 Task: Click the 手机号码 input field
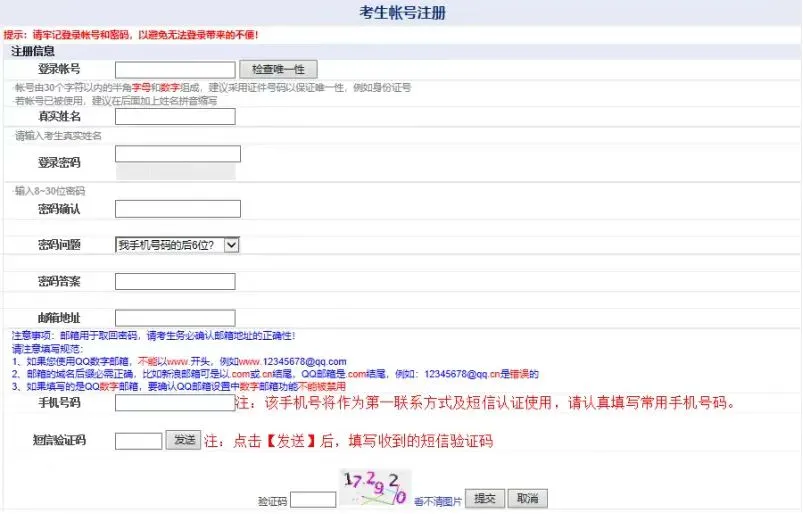tap(175, 403)
